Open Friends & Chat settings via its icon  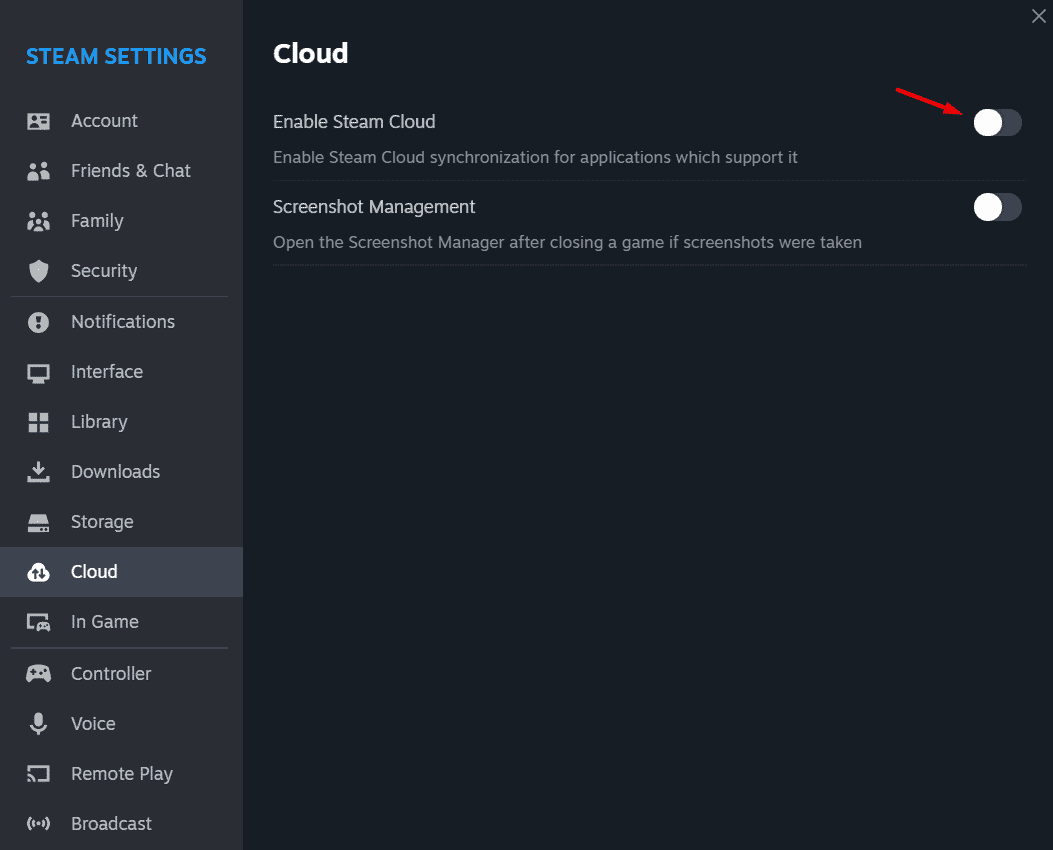click(38, 170)
